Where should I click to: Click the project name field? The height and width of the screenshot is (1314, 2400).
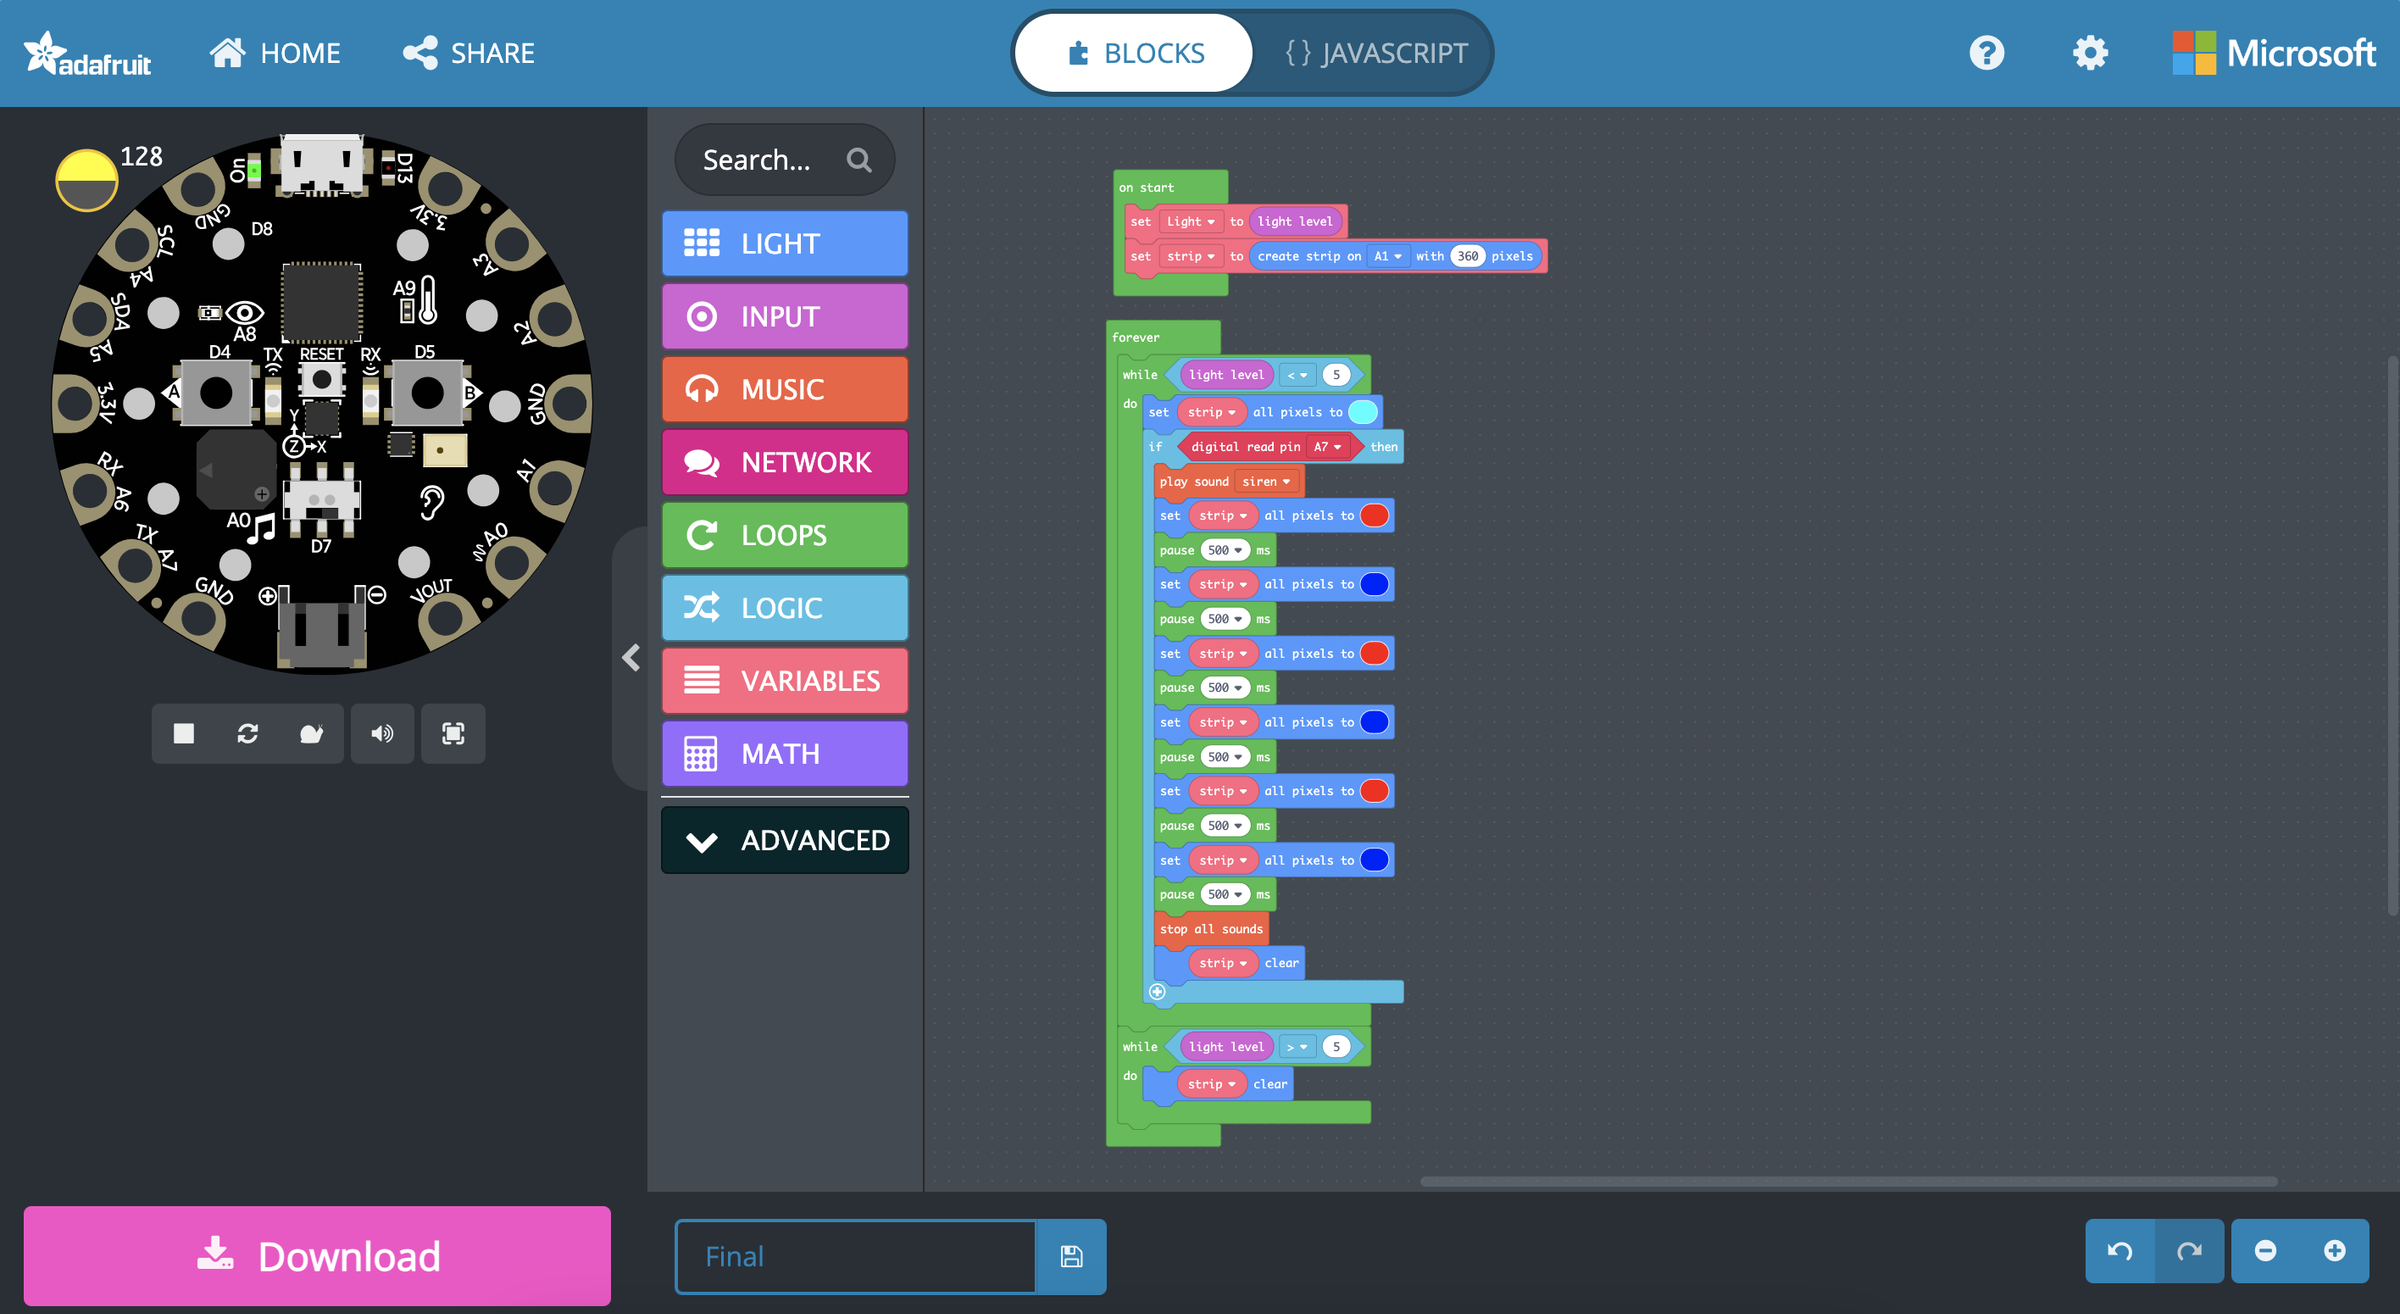855,1256
